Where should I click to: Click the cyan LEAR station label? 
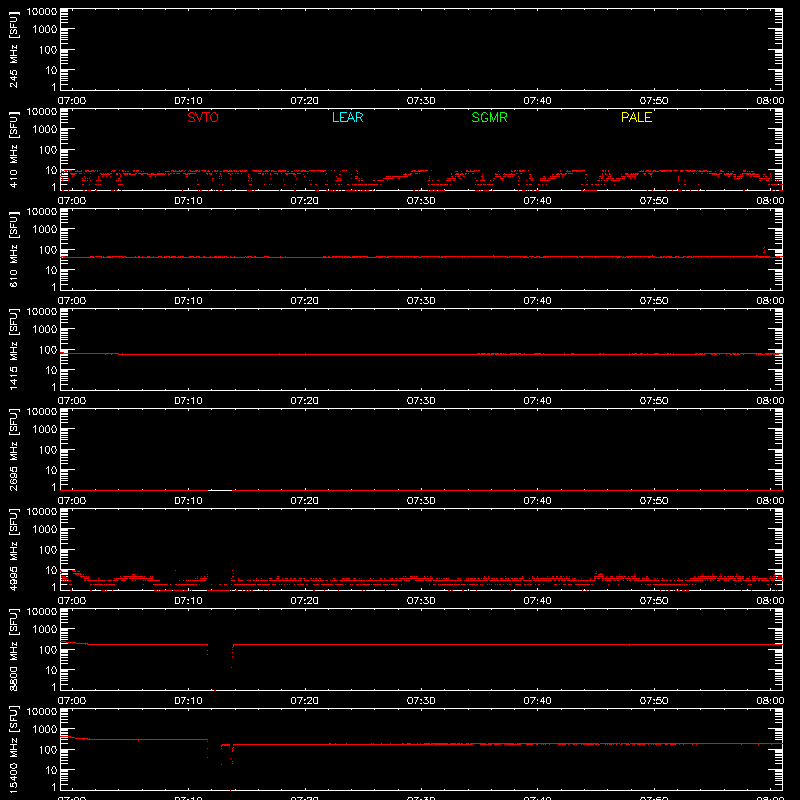347,117
